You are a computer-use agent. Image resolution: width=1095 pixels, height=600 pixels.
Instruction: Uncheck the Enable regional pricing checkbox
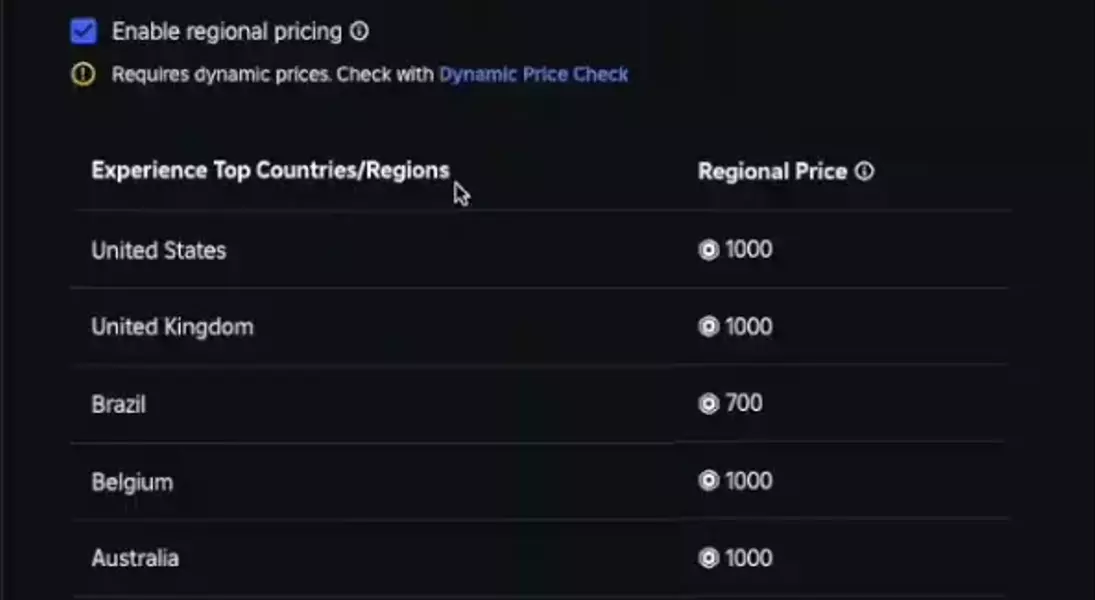84,32
